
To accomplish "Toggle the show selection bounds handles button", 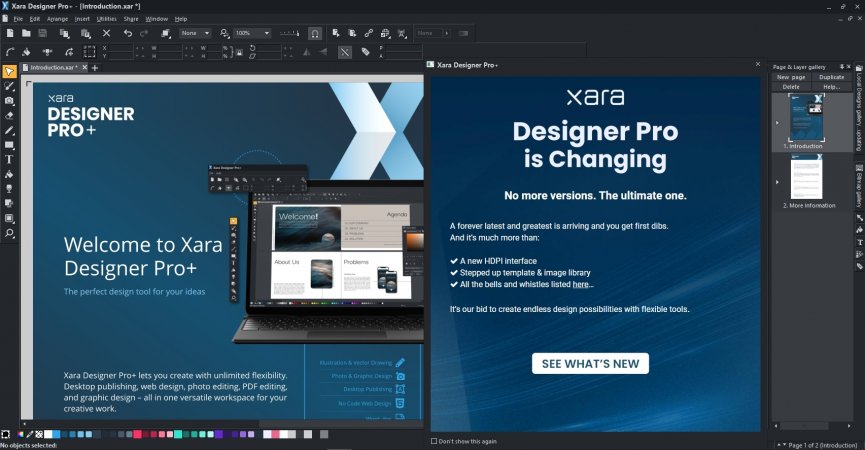I will pyautogui.click(x=89, y=52).
